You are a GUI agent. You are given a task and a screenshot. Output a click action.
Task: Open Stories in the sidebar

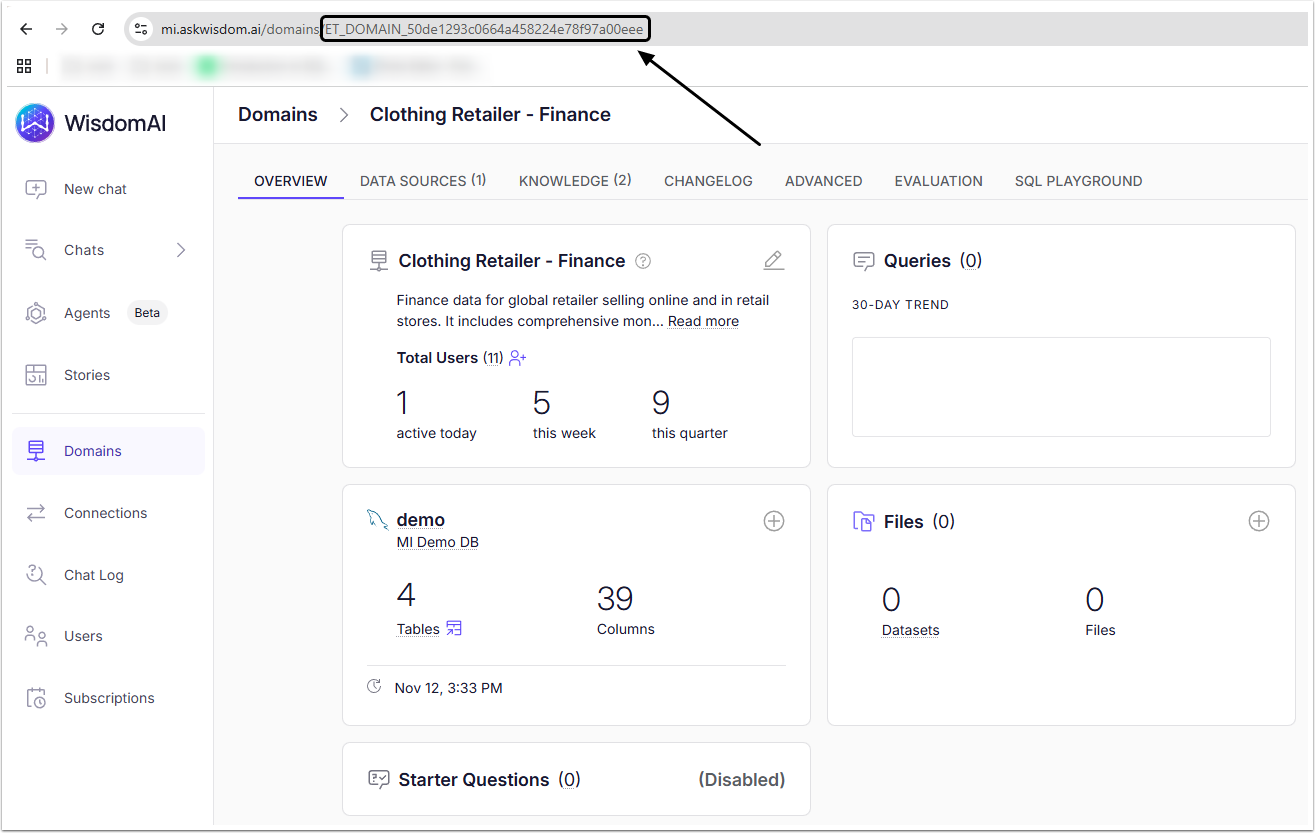tap(87, 375)
